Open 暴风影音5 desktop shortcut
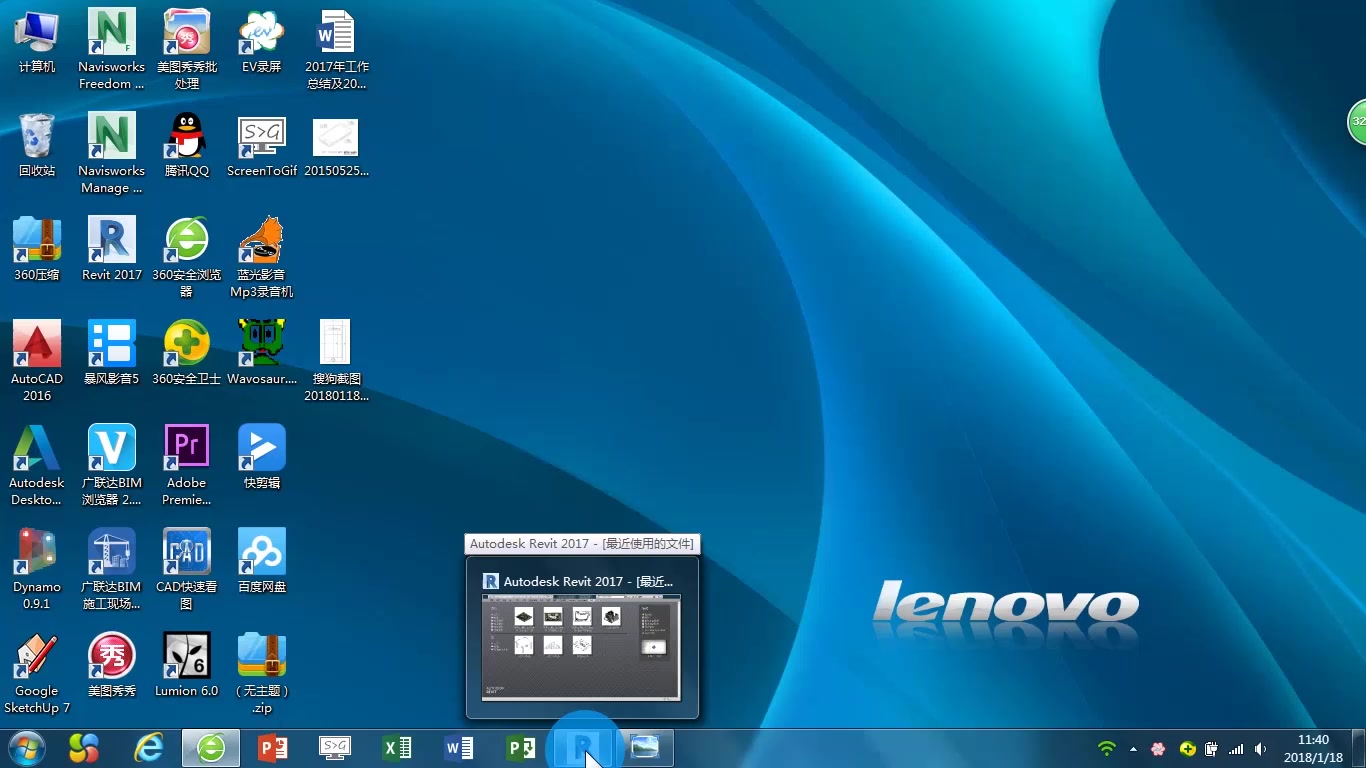The width and height of the screenshot is (1366, 768). [112, 354]
